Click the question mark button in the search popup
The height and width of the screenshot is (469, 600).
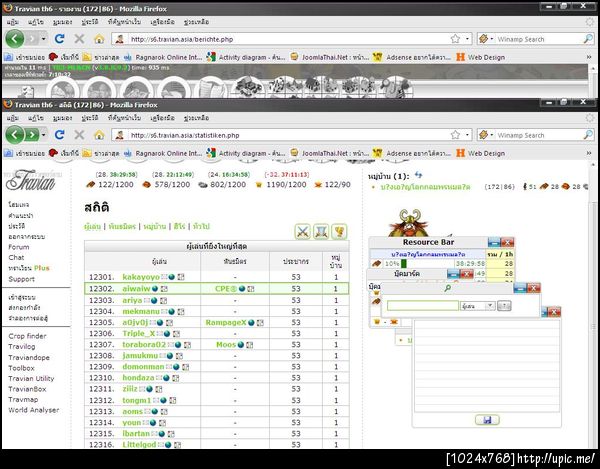click(x=504, y=306)
